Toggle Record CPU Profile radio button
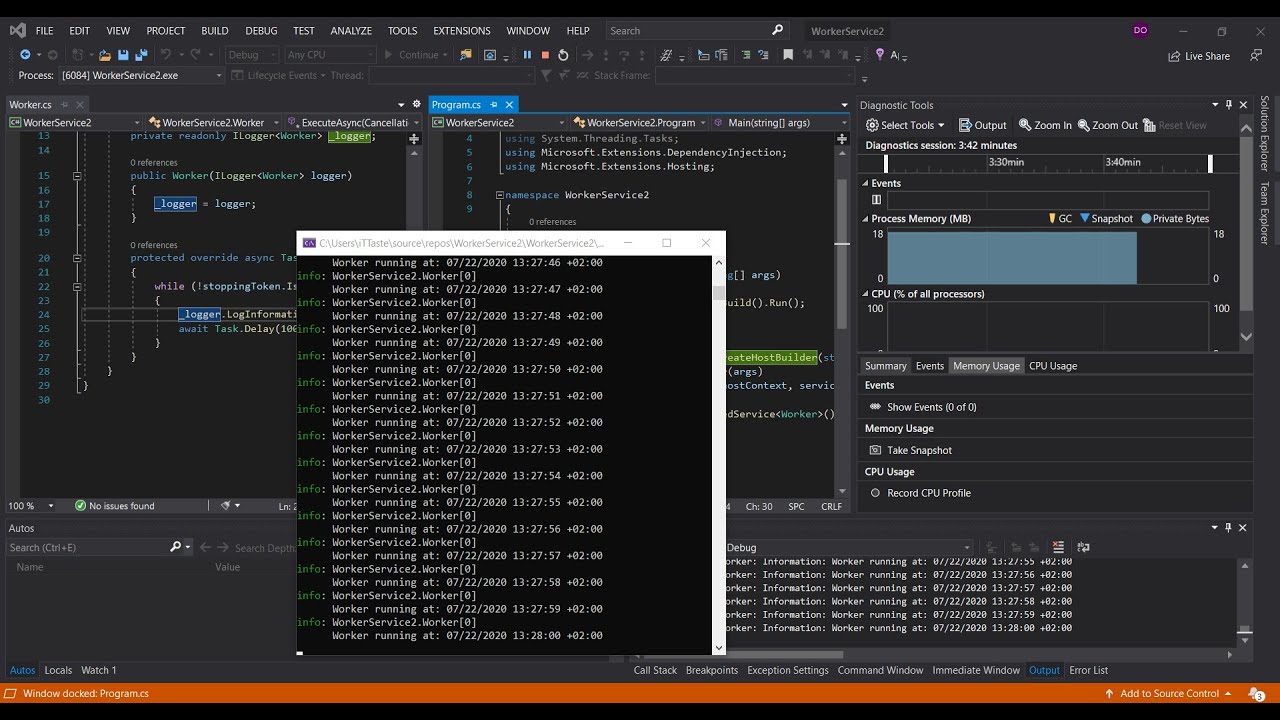Screen dimensions: 1280x720 click(x=875, y=493)
